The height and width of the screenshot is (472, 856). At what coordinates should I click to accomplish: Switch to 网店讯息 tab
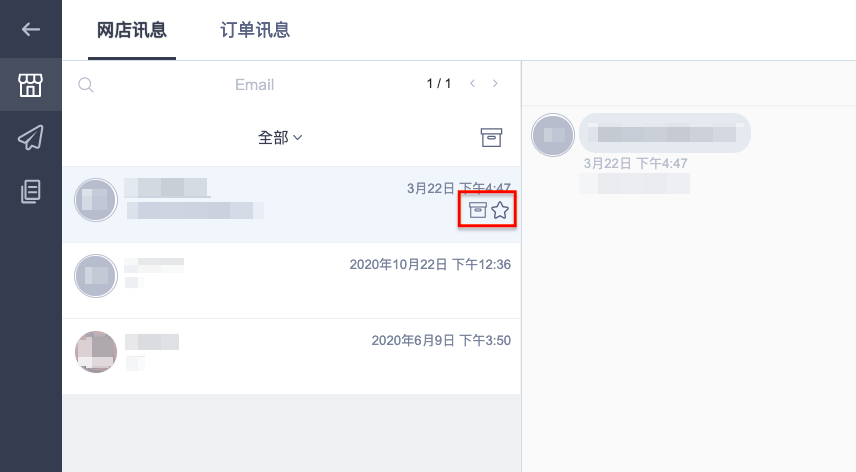(x=132, y=30)
